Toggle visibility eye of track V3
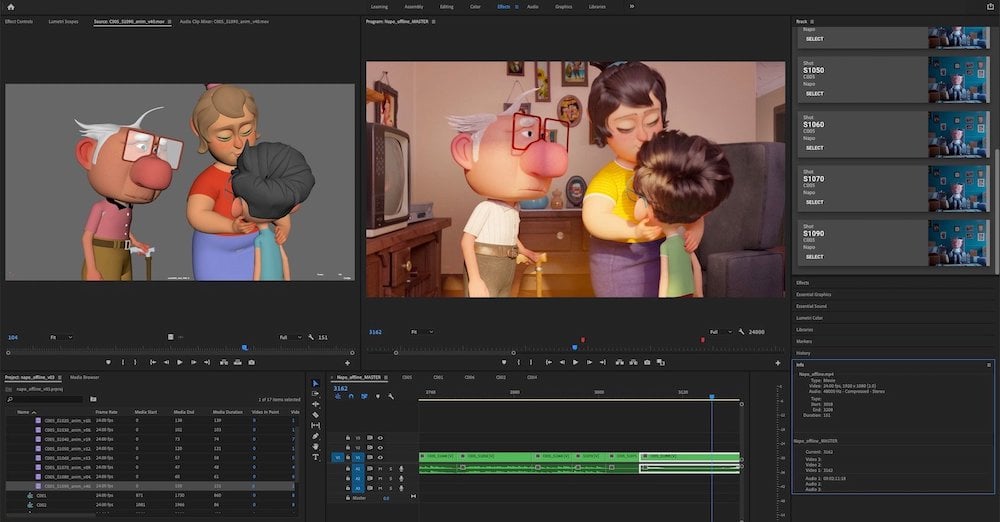 [x=380, y=438]
